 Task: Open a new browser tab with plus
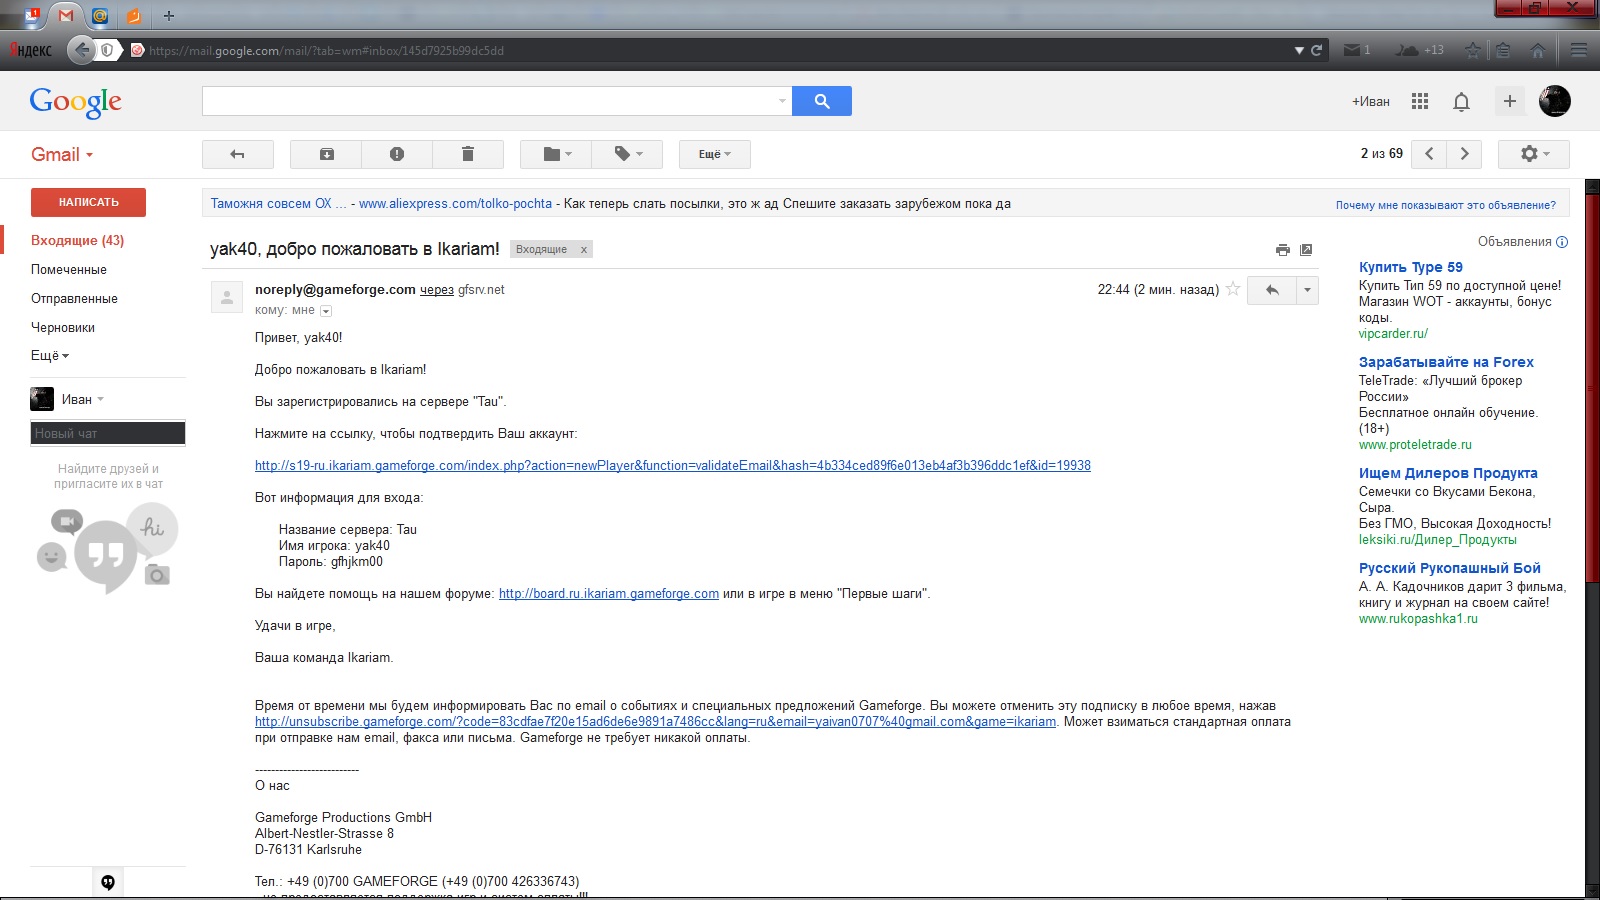tap(169, 16)
